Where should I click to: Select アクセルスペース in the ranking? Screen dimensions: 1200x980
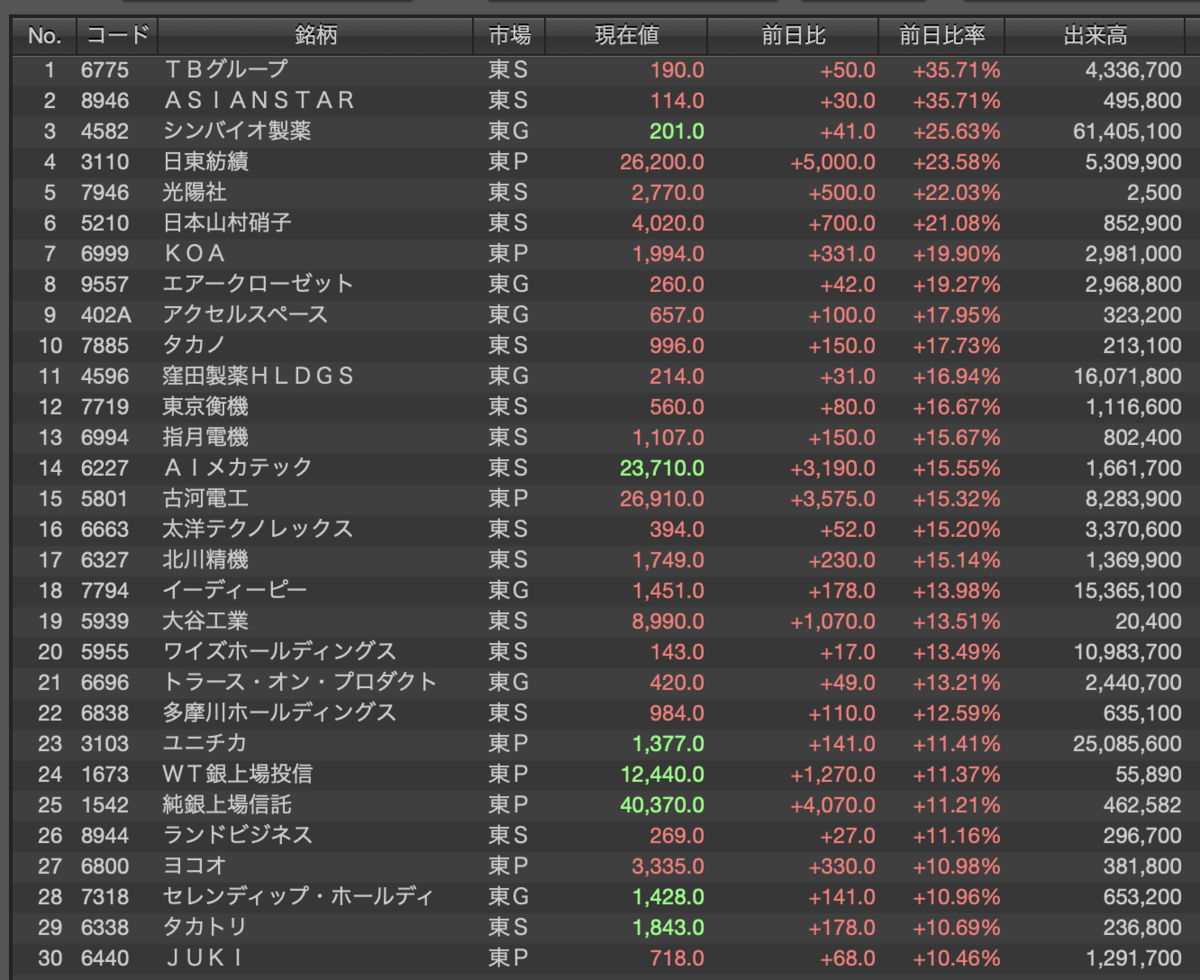pyautogui.click(x=245, y=315)
